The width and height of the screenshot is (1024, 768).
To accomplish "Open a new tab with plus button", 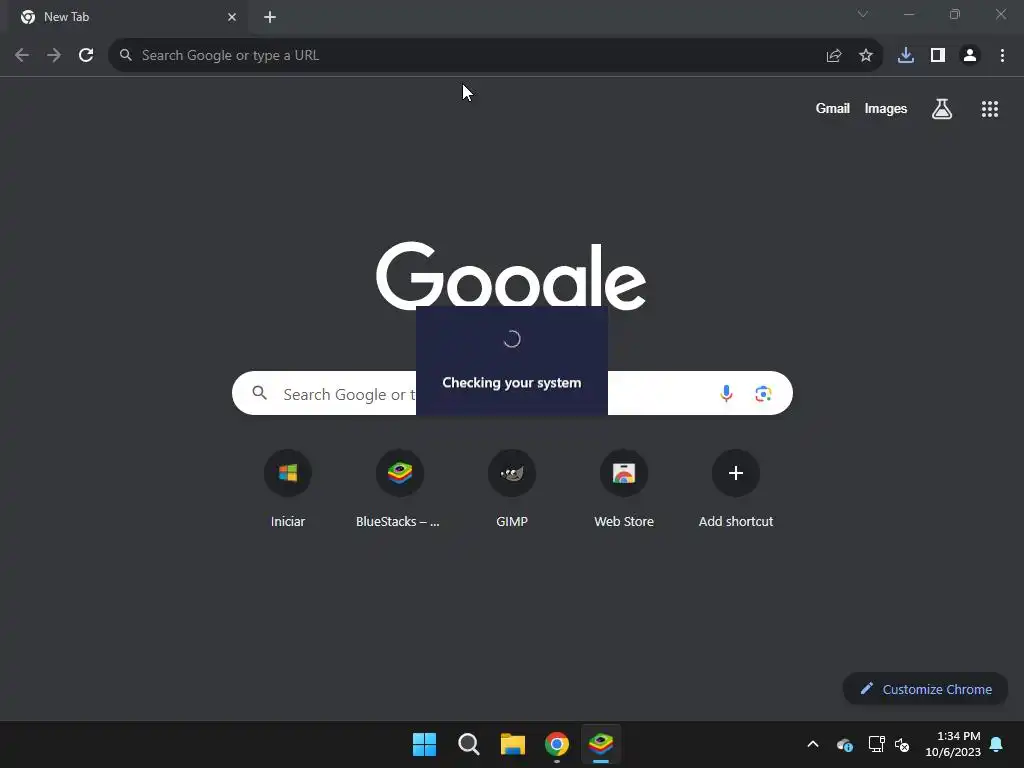I will pos(270,17).
